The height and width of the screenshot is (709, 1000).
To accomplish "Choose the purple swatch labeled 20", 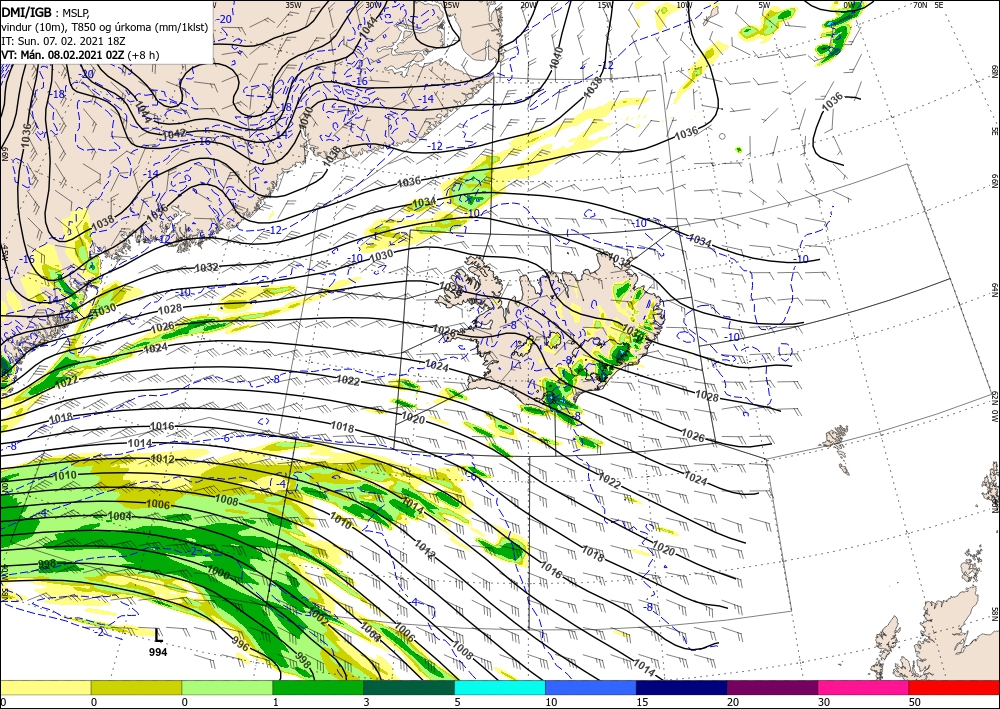I will click(x=772, y=688).
